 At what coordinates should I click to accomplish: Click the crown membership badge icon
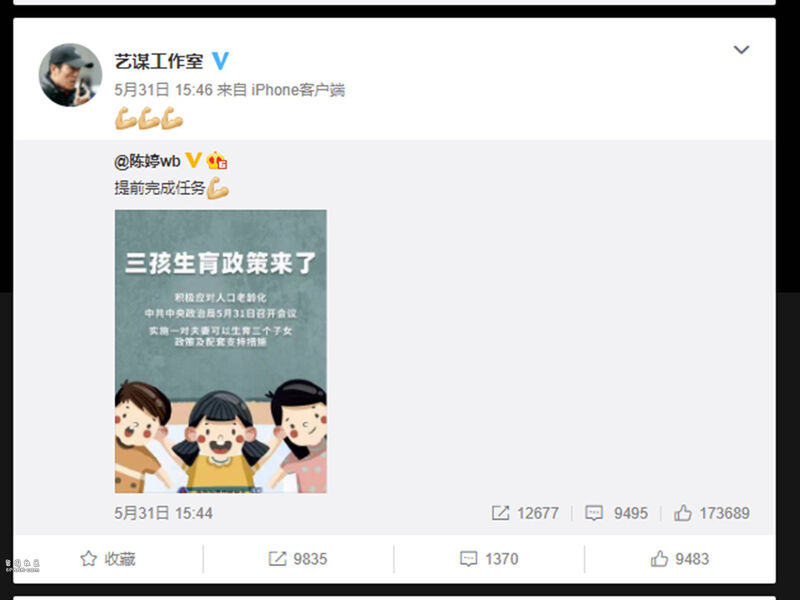pos(217,160)
